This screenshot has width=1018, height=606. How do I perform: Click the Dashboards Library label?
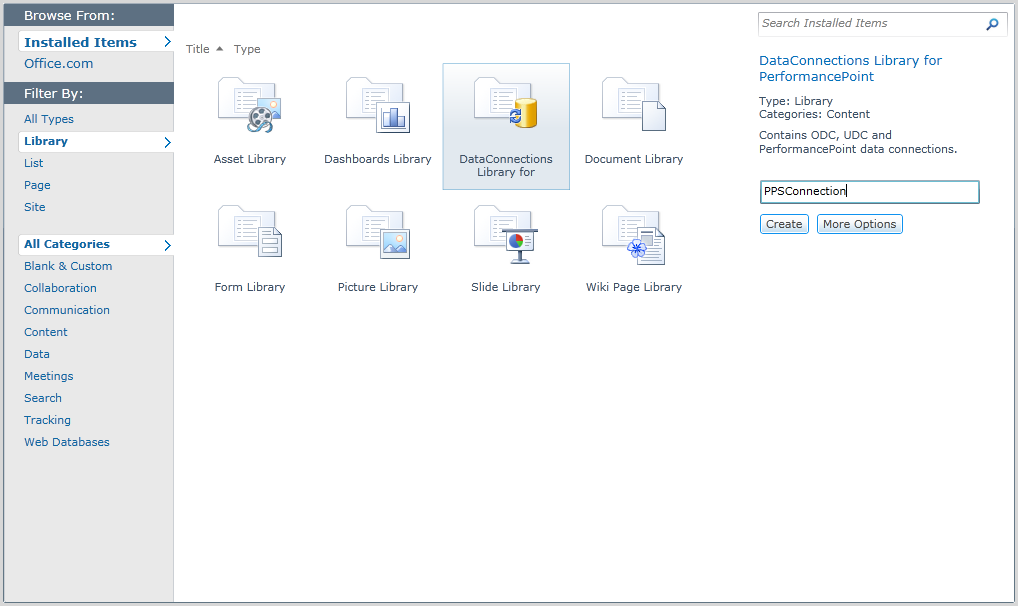(378, 159)
